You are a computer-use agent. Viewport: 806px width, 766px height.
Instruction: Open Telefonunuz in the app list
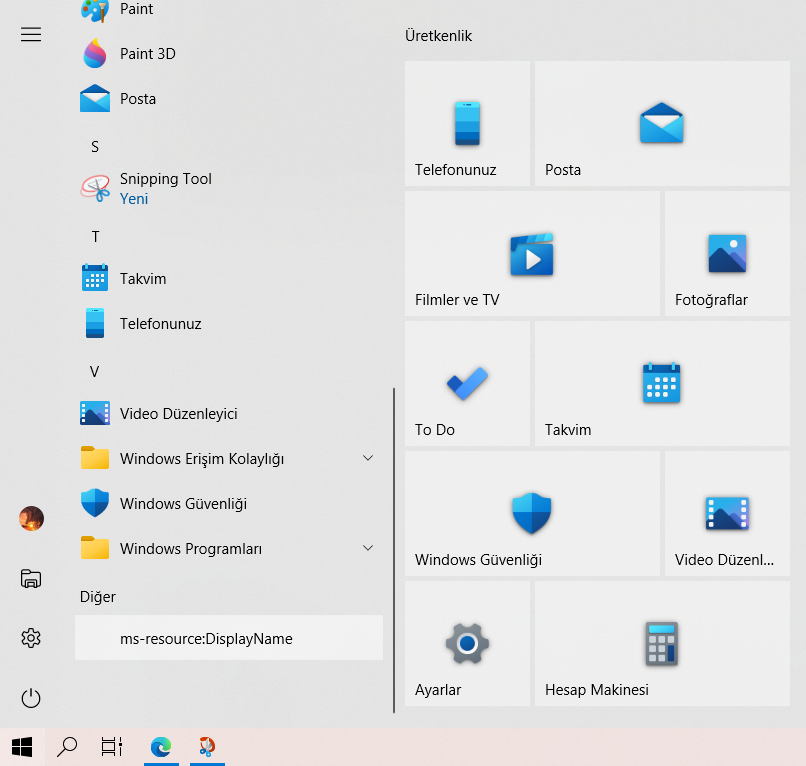pyautogui.click(x=229, y=323)
